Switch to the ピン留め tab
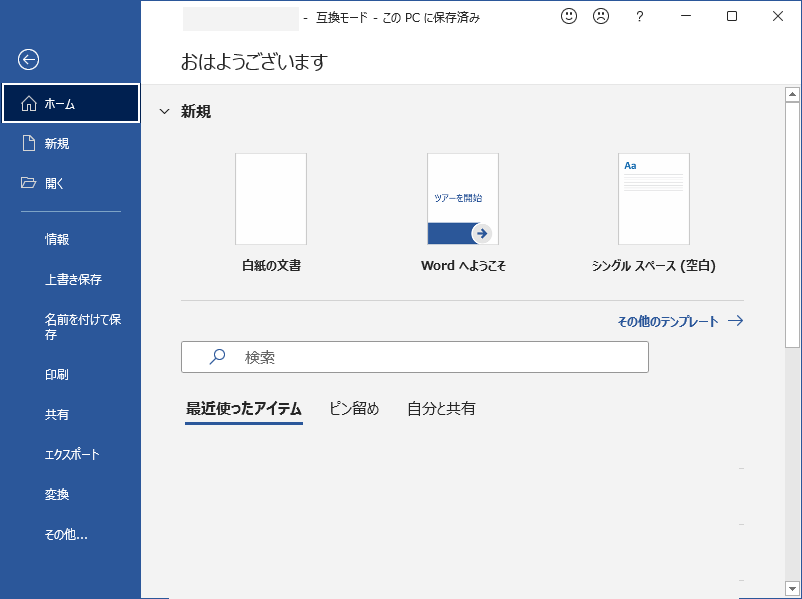This screenshot has height=599, width=802. click(x=354, y=409)
